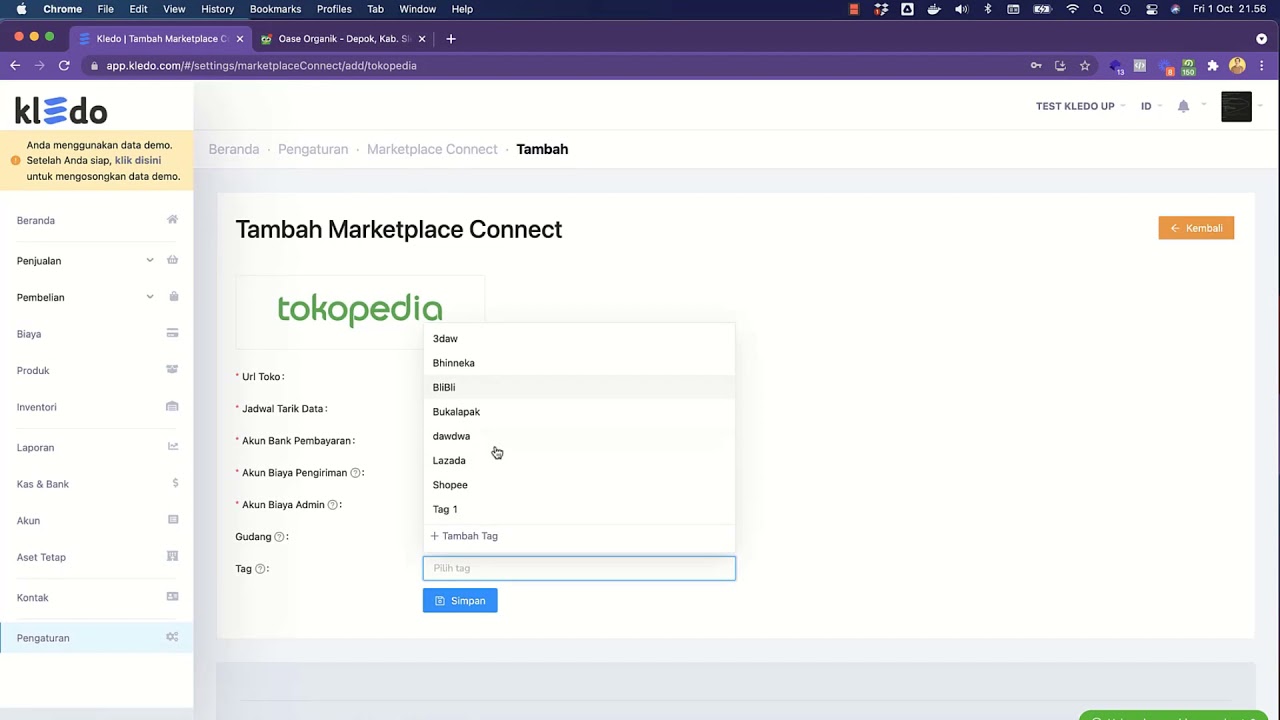Click the browser back arrow

(15, 66)
